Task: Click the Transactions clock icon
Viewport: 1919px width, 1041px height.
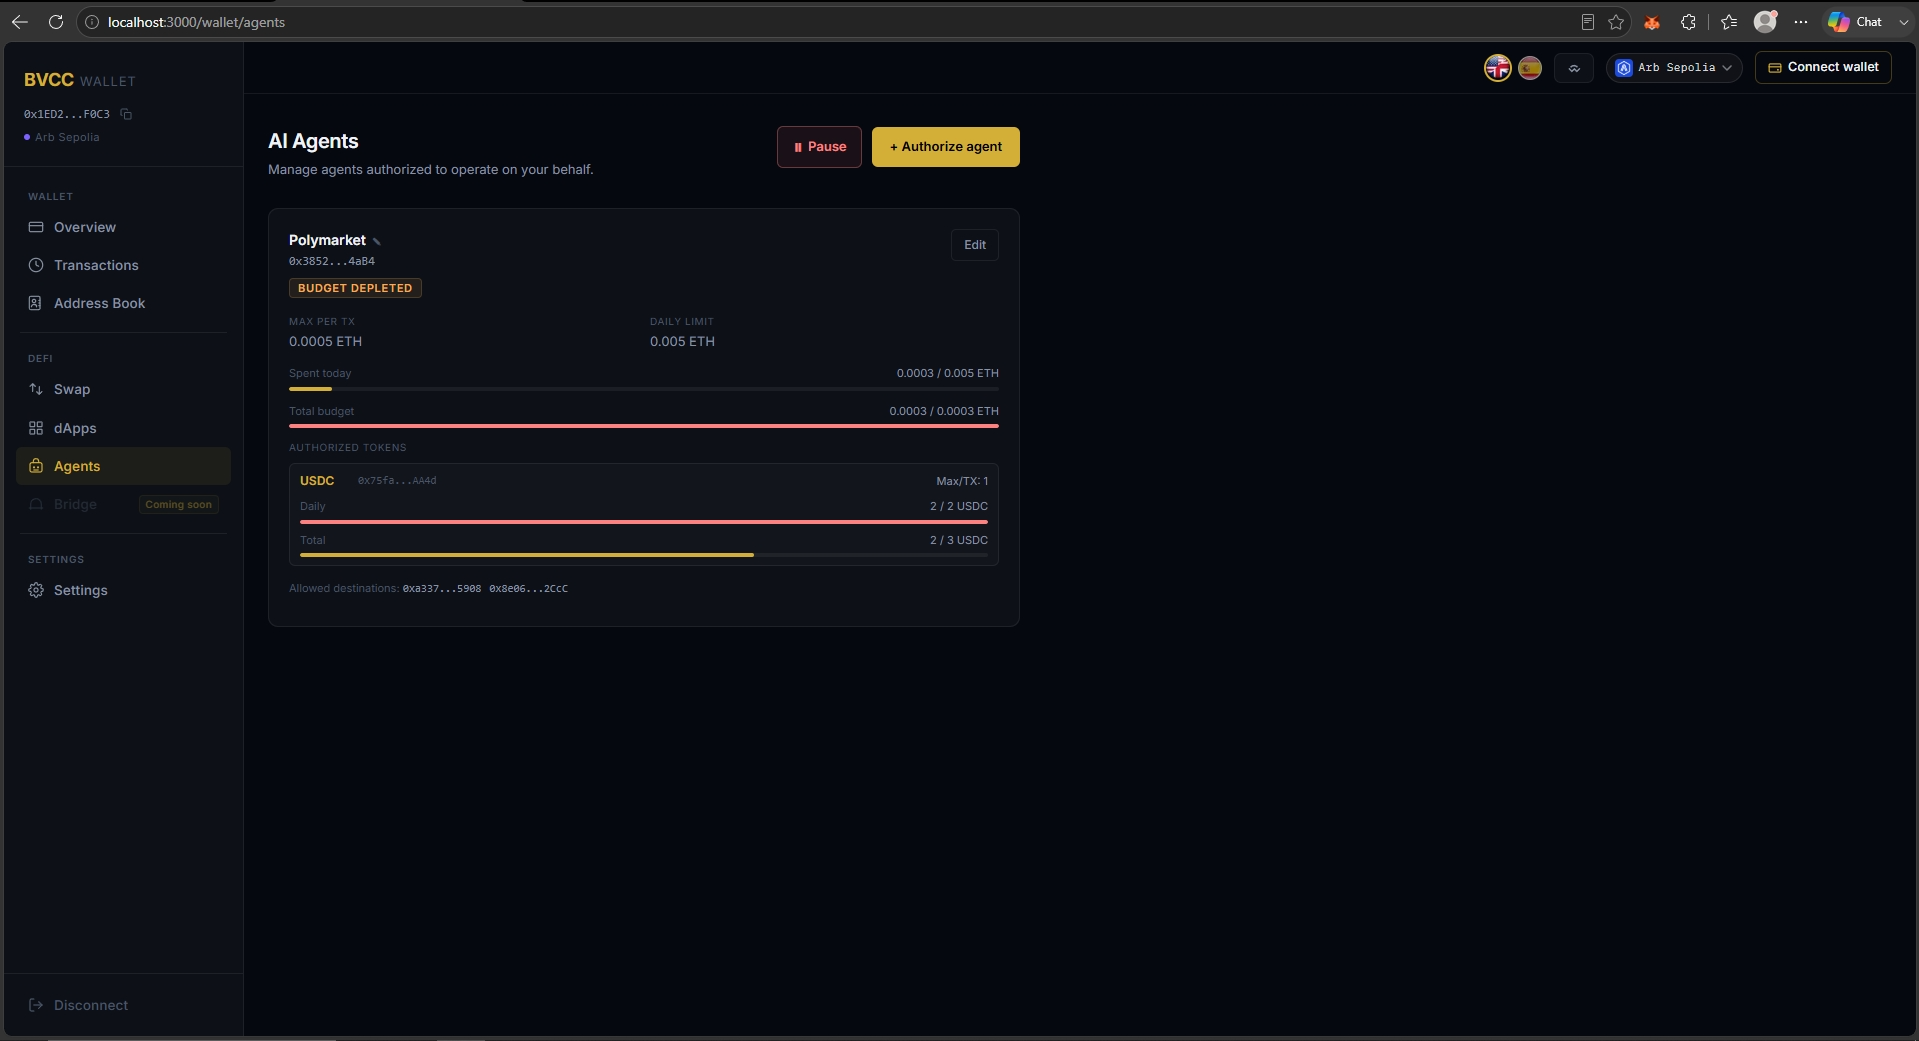Action: click(x=36, y=265)
